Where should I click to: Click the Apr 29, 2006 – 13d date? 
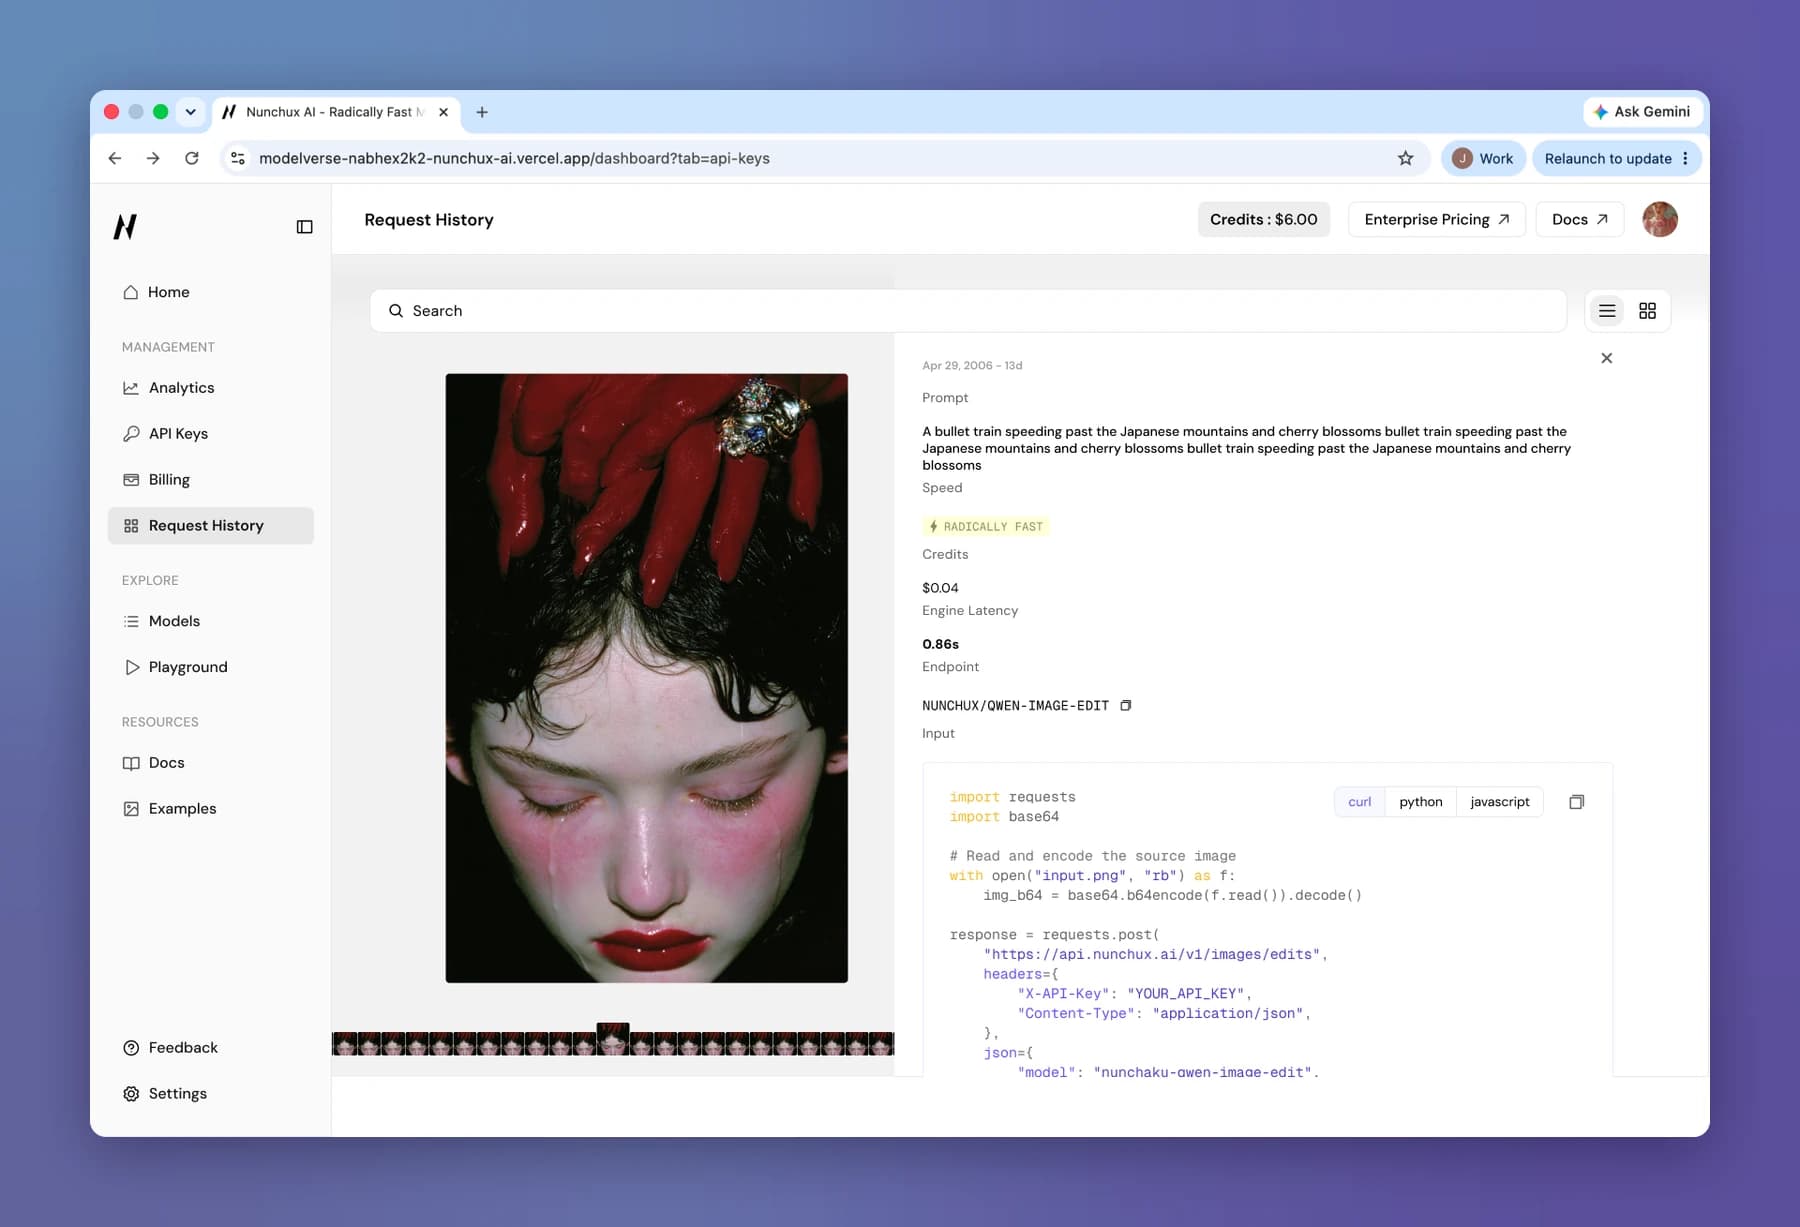(972, 366)
